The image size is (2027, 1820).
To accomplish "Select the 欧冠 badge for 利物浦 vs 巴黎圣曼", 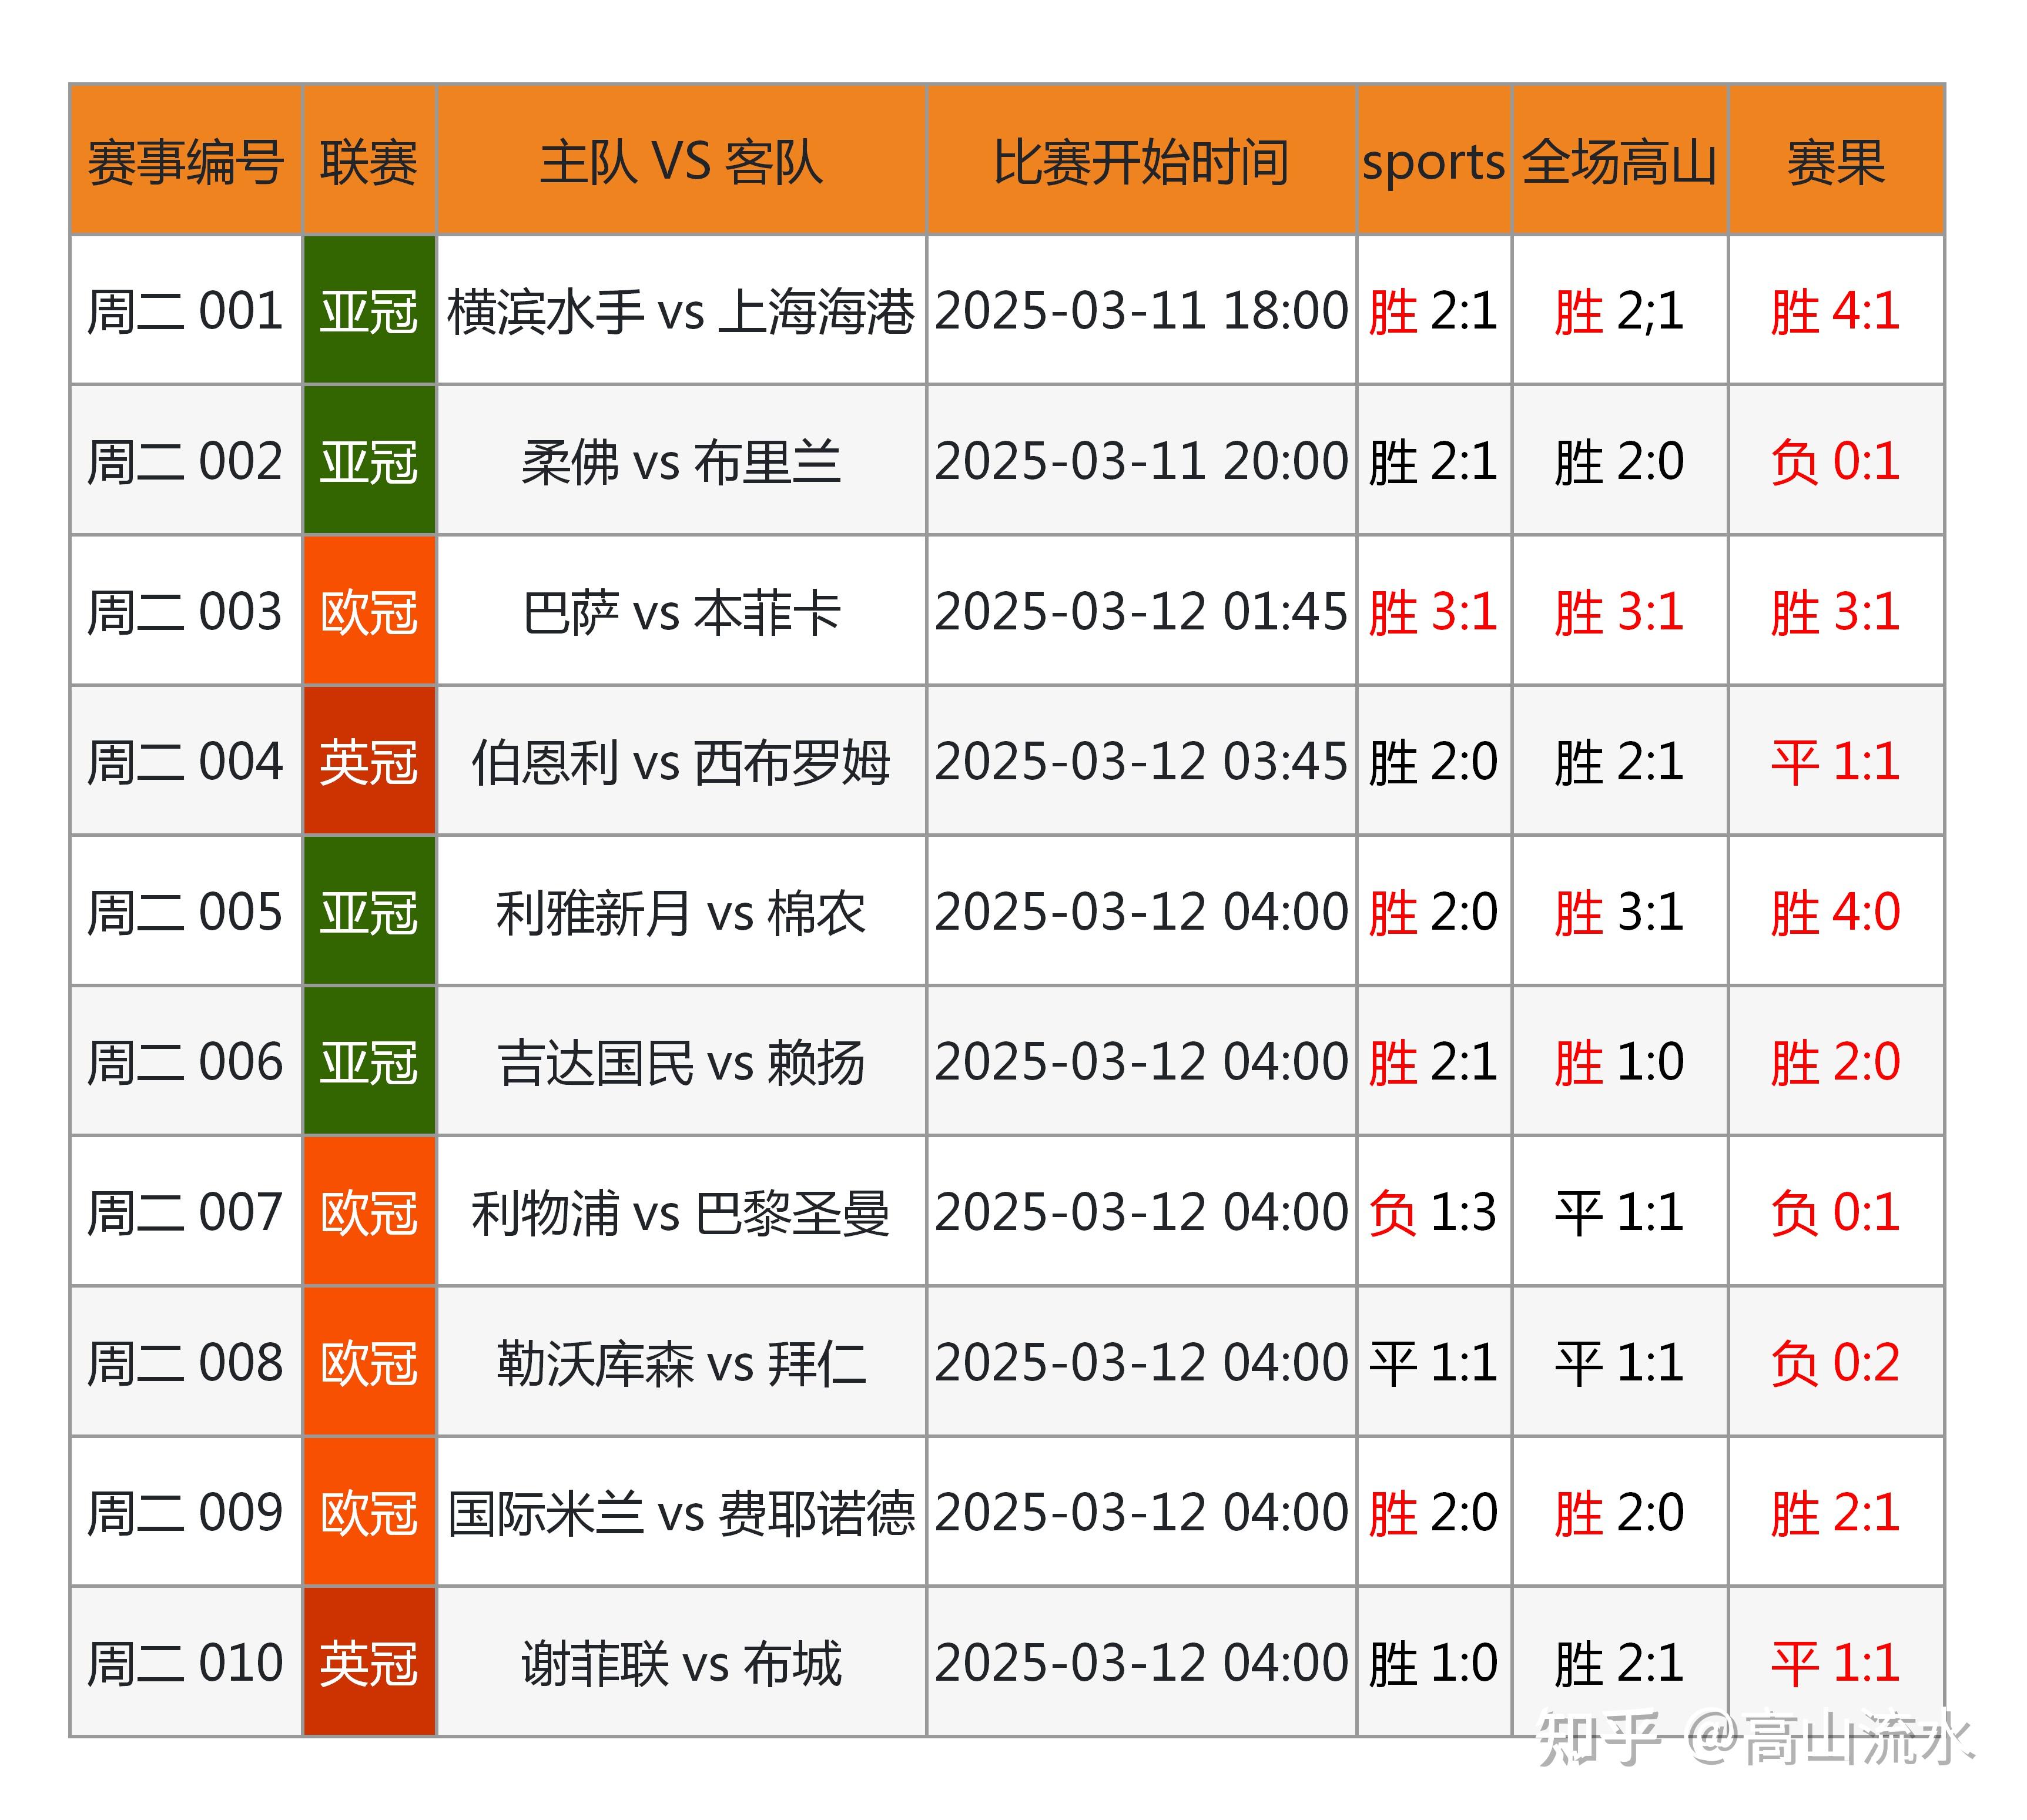I will (x=370, y=1213).
